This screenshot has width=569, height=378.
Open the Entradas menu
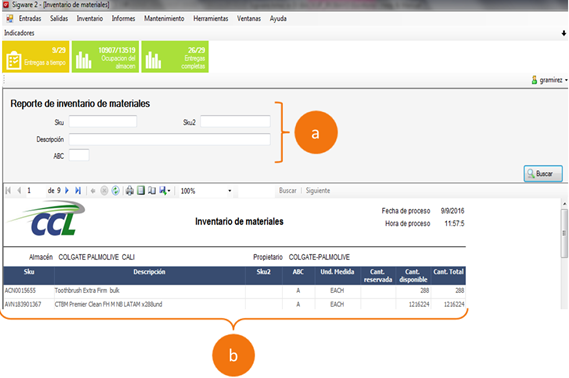coord(30,19)
